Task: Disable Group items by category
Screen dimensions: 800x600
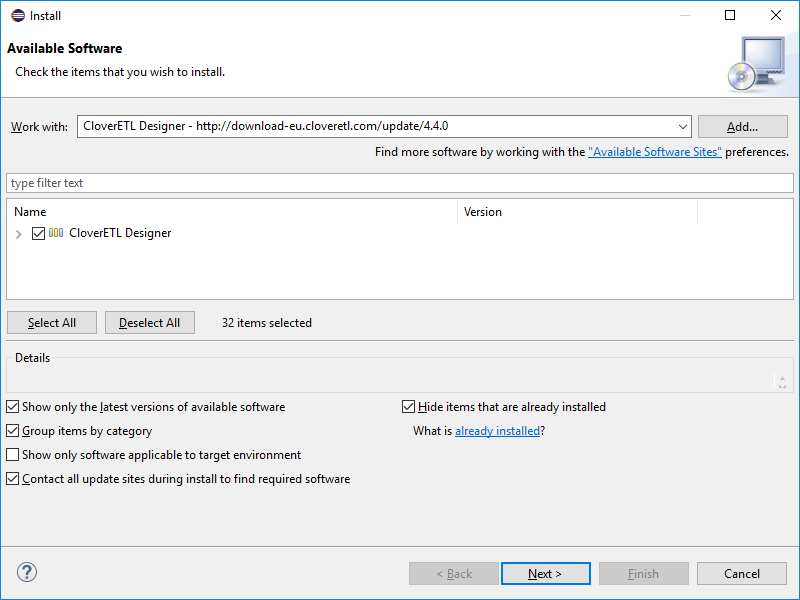Action: point(13,431)
